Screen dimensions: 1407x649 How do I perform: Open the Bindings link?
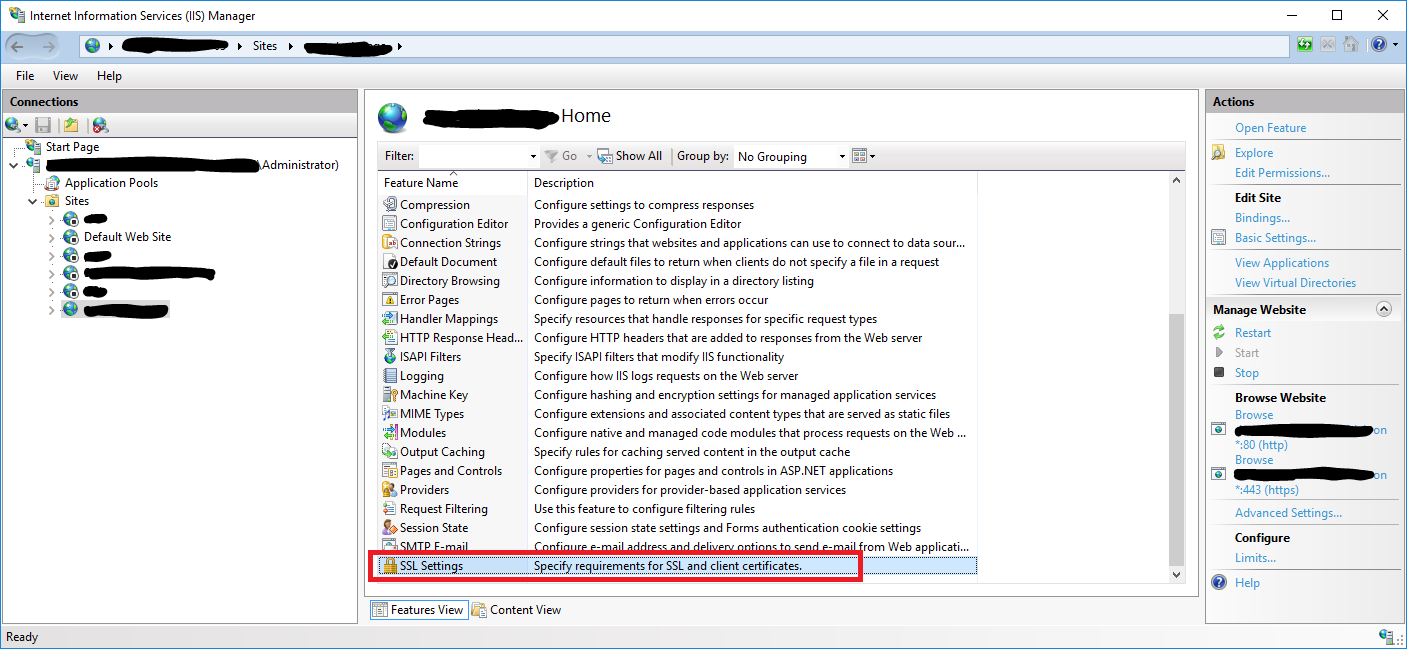pyautogui.click(x=1262, y=218)
